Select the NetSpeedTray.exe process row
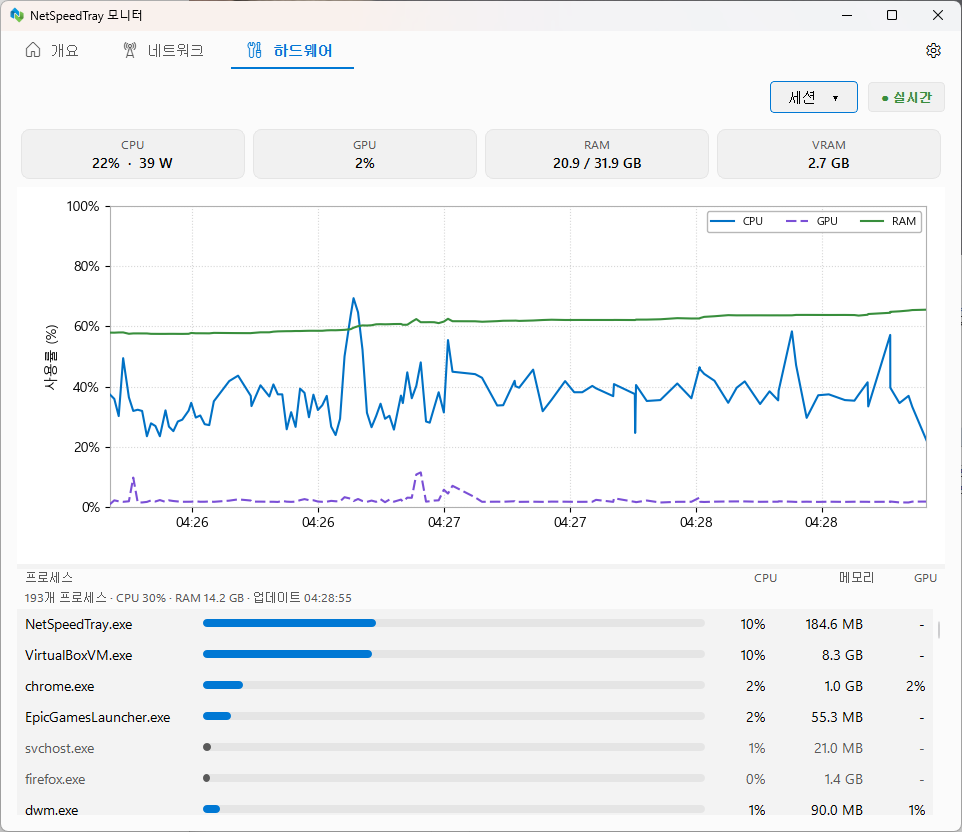This screenshot has width=962, height=832. coord(475,624)
